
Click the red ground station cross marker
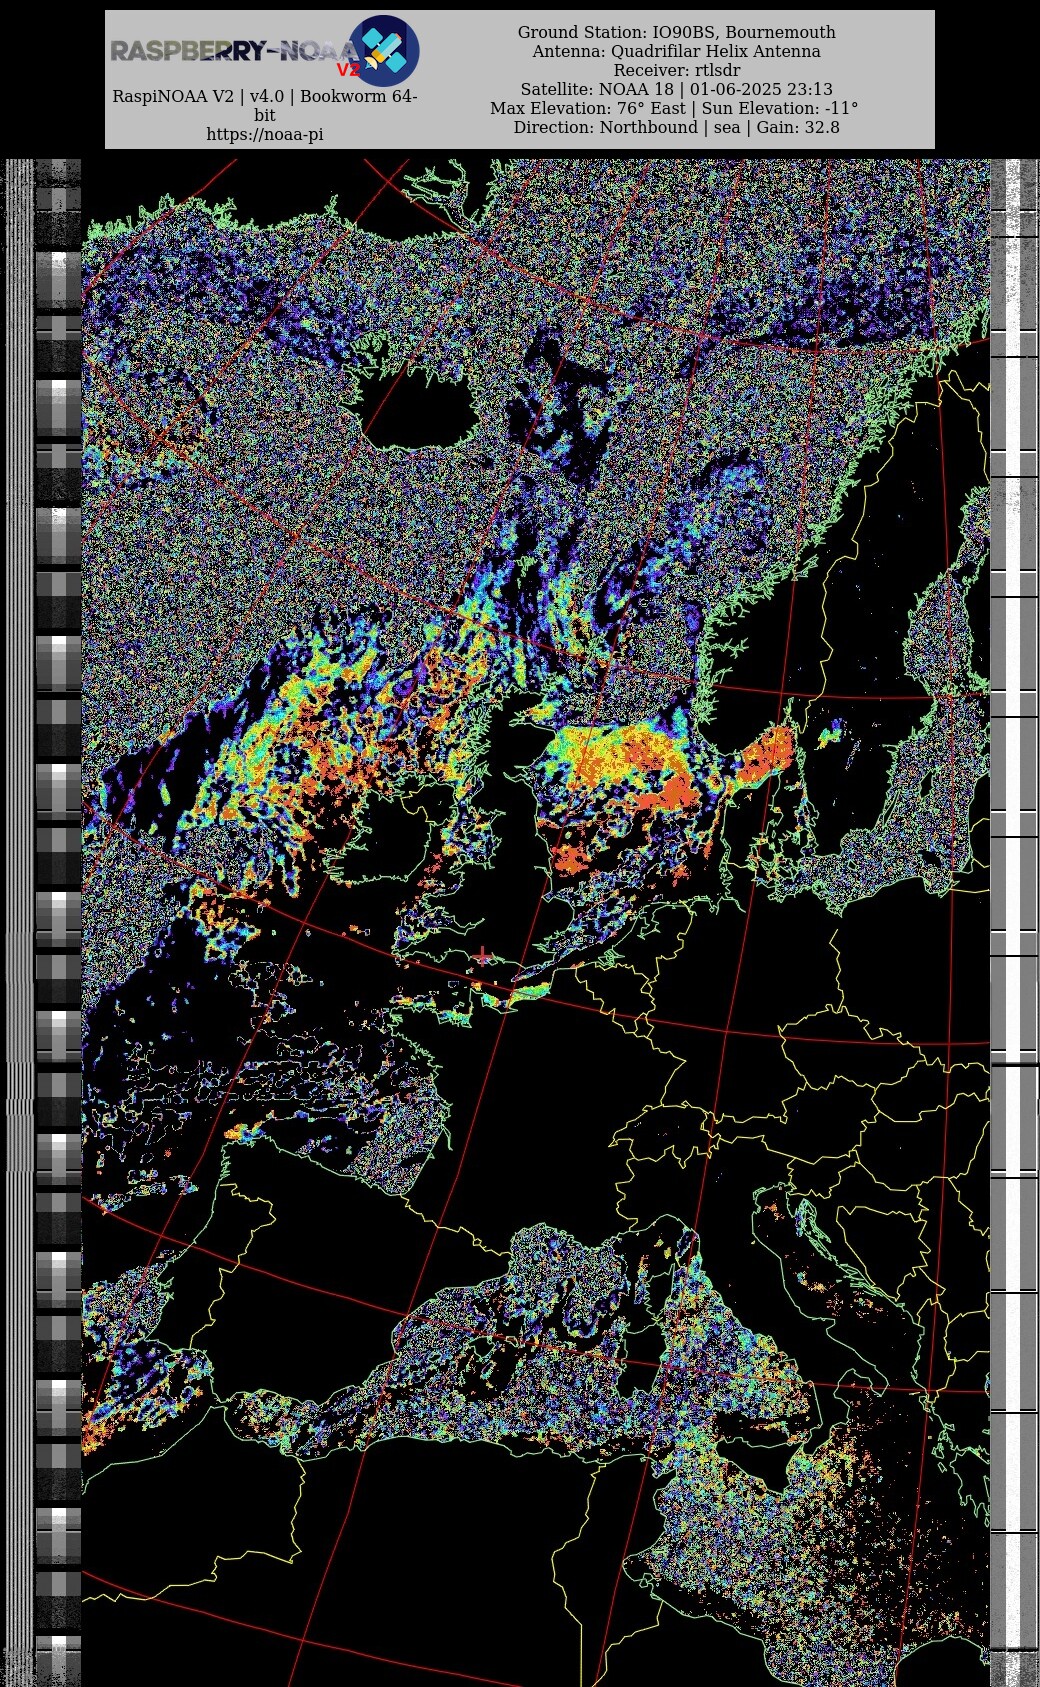click(x=483, y=956)
